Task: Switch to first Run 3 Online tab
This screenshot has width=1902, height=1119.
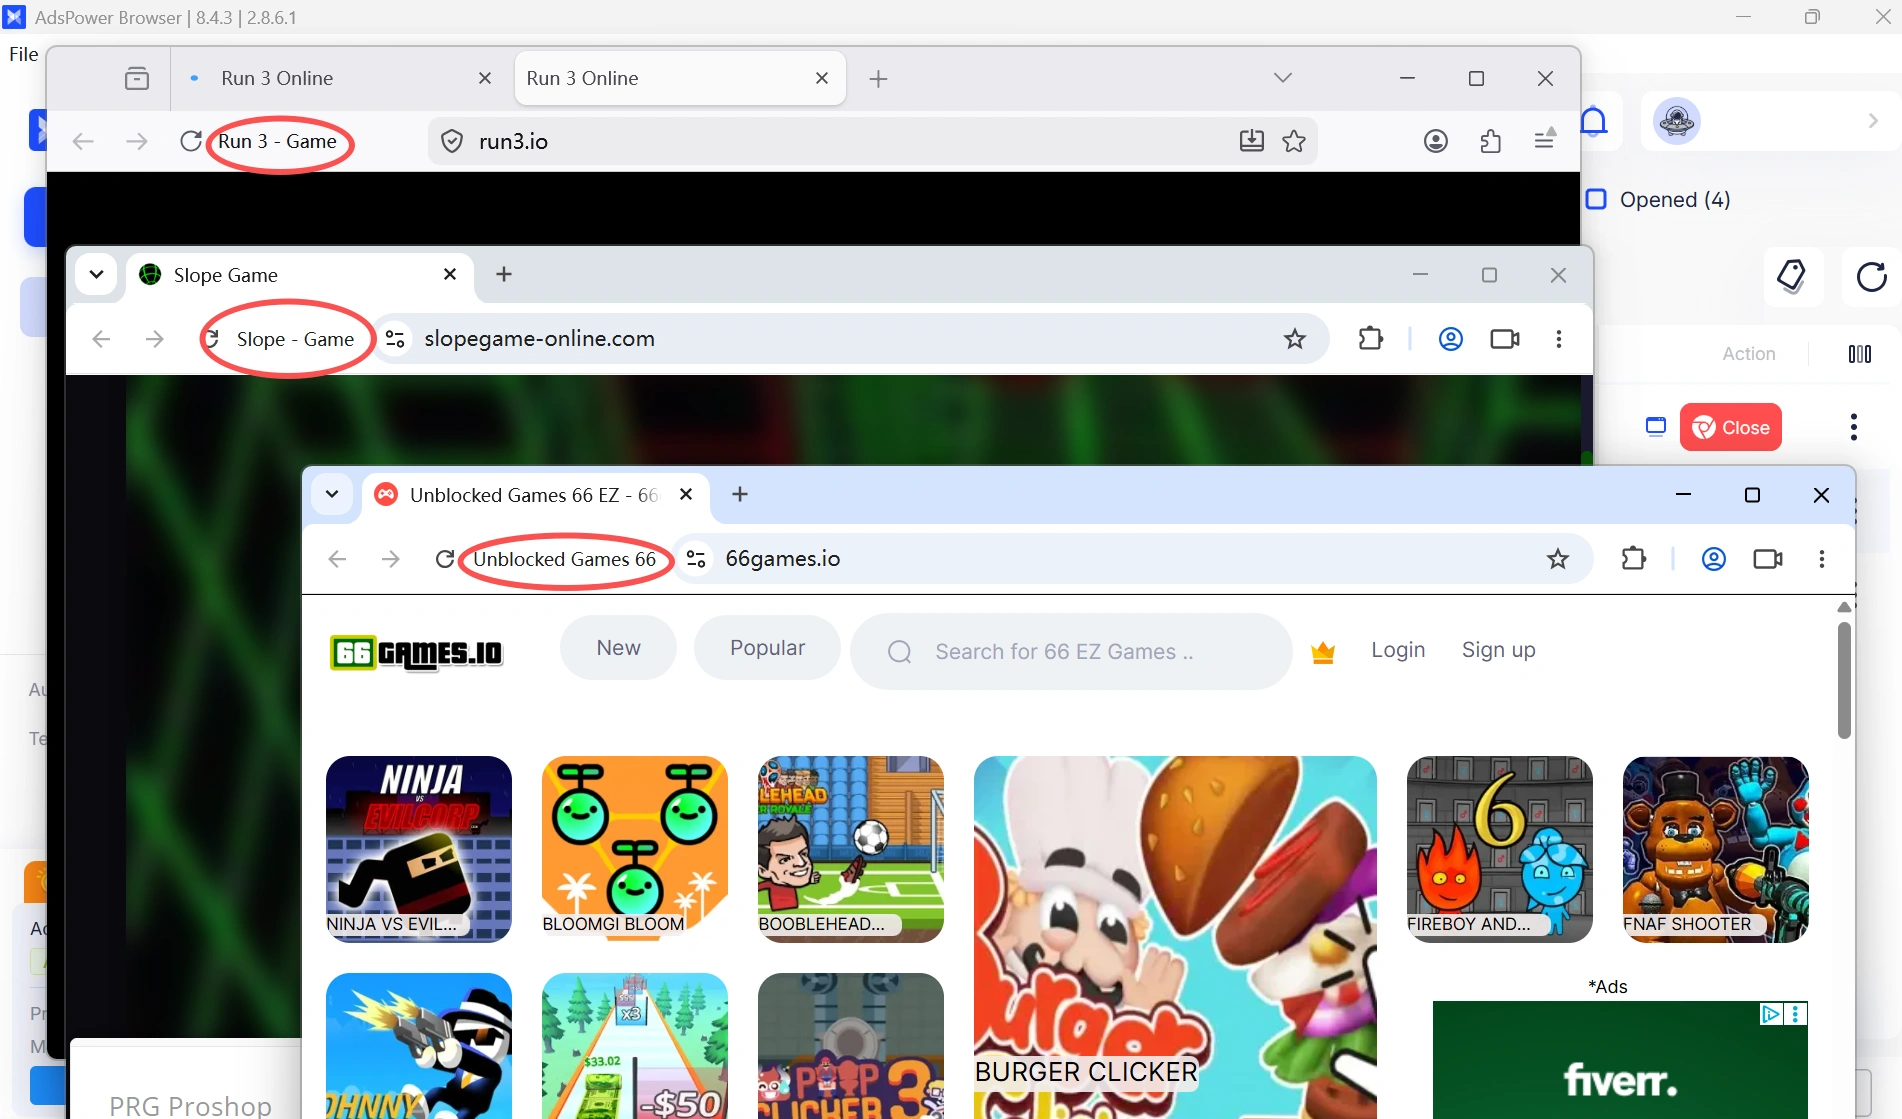Action: [340, 78]
